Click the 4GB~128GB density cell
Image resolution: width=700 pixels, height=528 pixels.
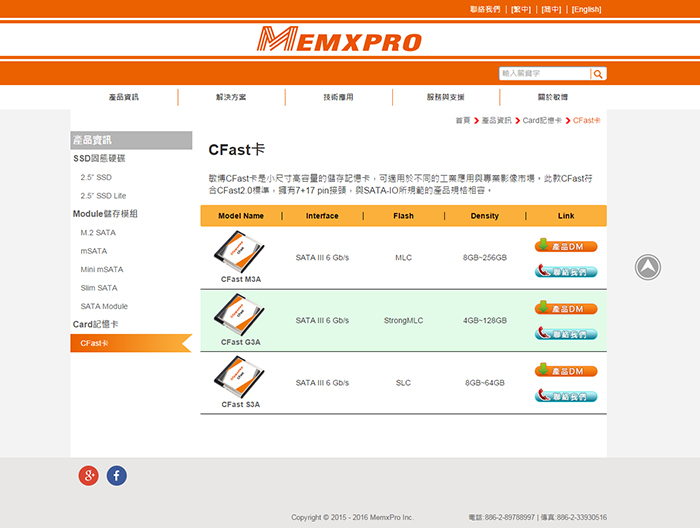pyautogui.click(x=484, y=320)
